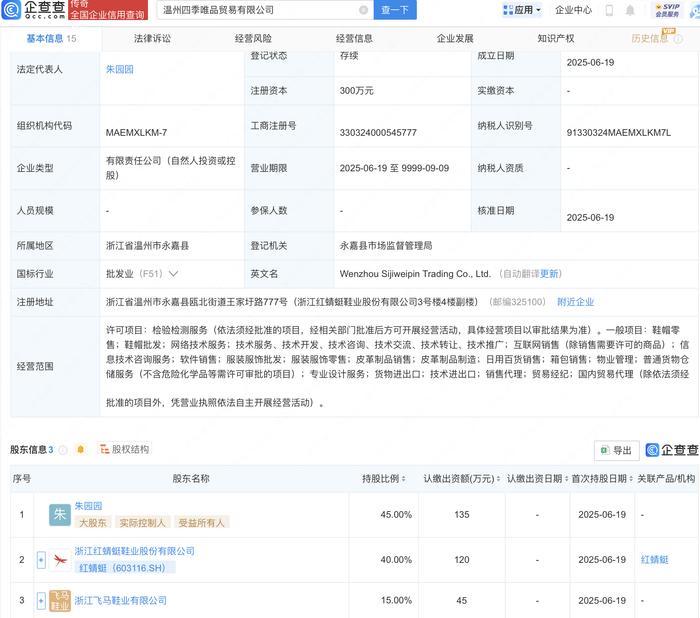Click the info icon next to 股东信息
Viewport: 700px width, 618px height.
[x=63, y=450]
